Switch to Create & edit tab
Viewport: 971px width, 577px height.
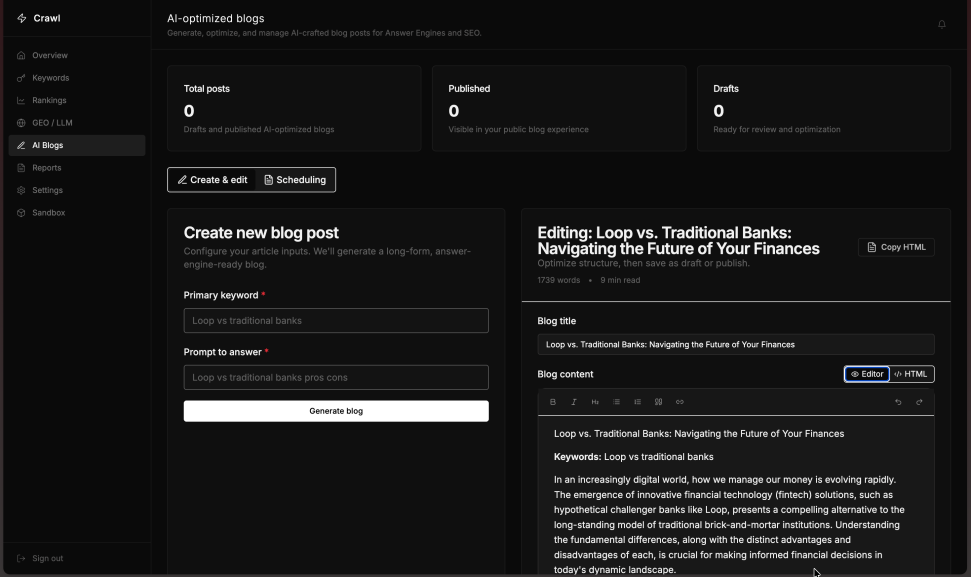point(212,180)
